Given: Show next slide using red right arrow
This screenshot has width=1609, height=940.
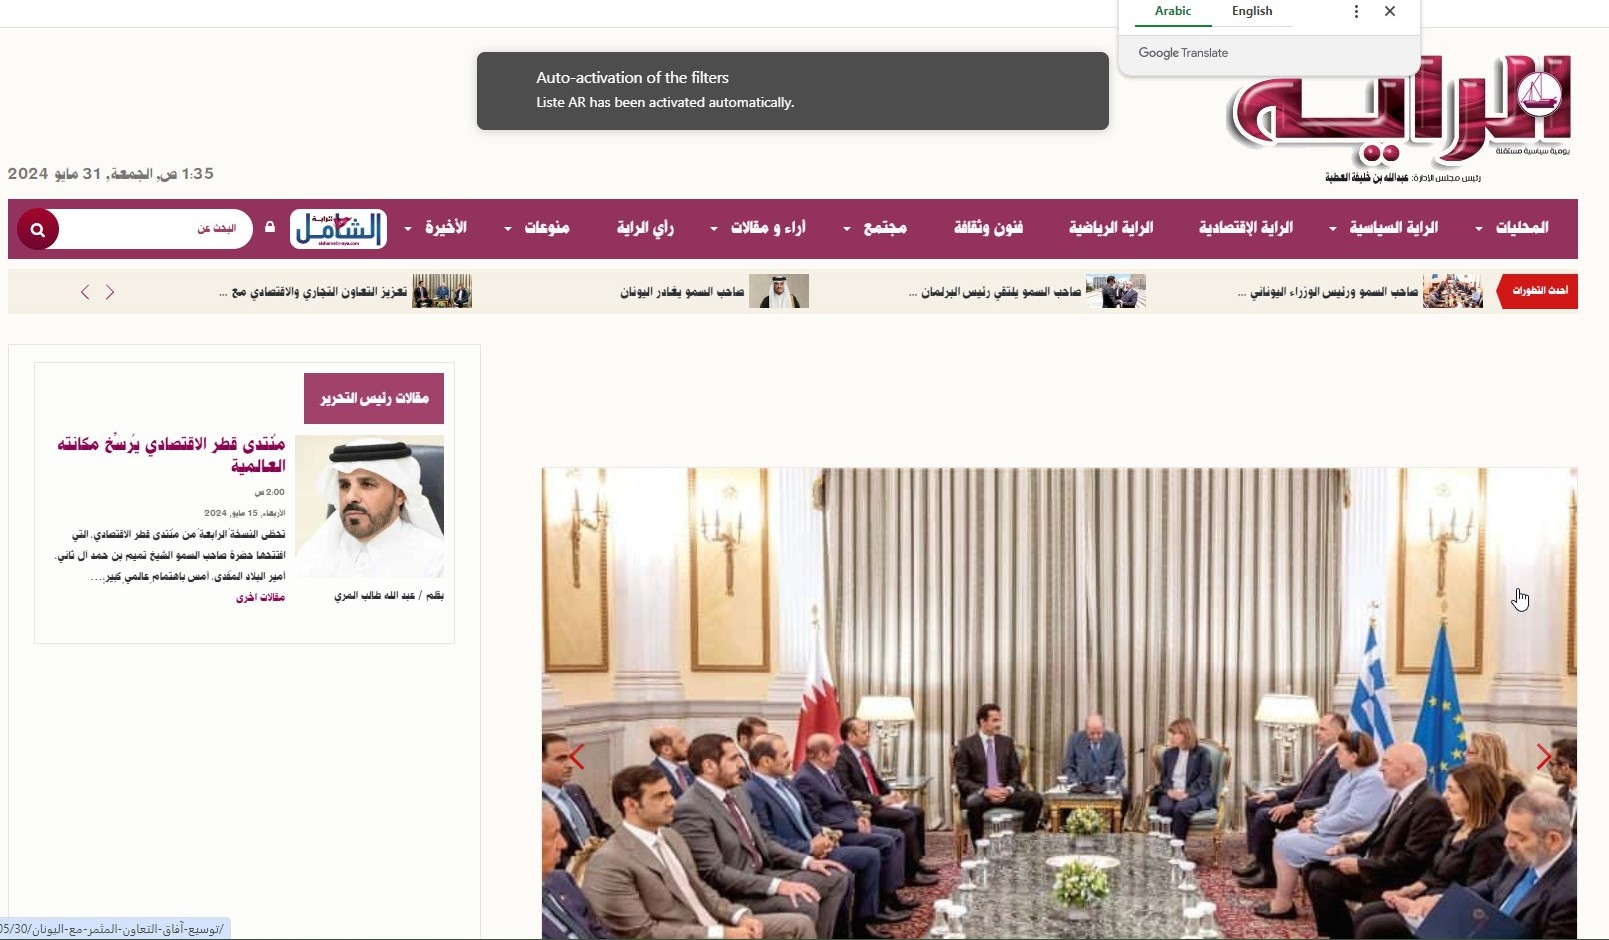Looking at the screenshot, I should [1544, 757].
